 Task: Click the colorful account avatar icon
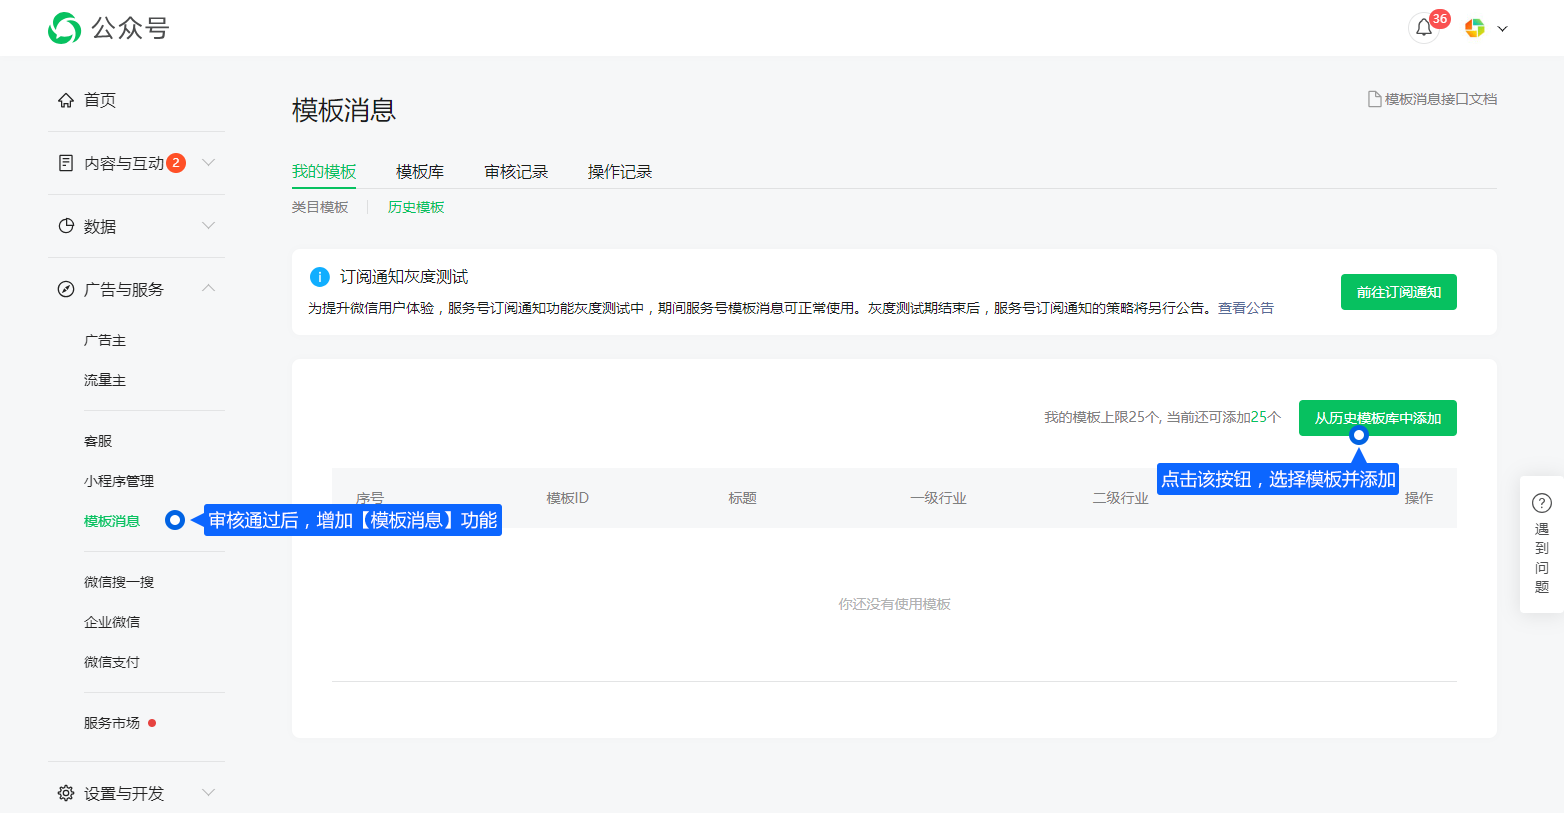[x=1474, y=28]
